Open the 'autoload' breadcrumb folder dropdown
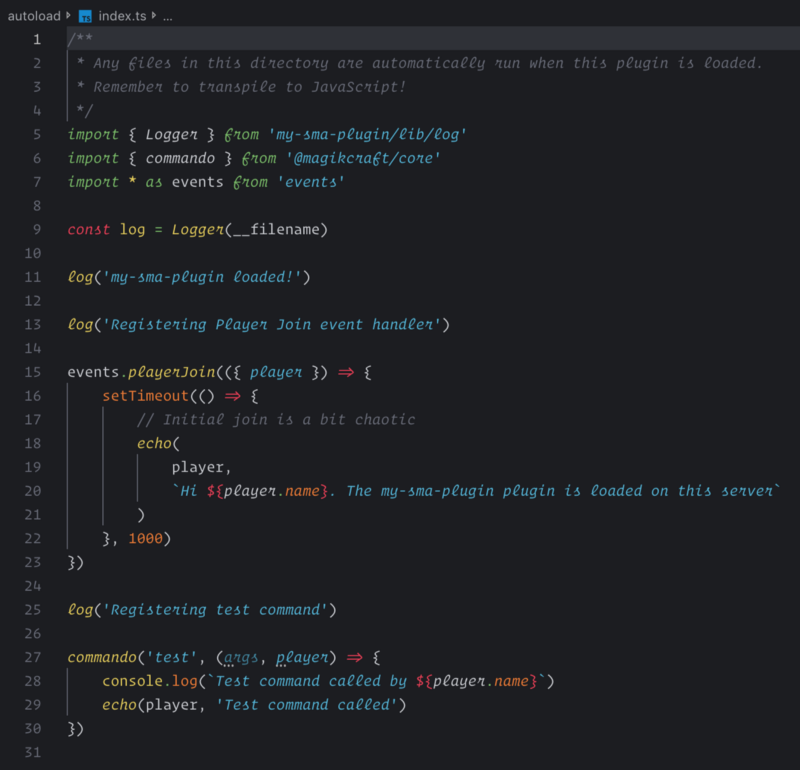 [32, 15]
